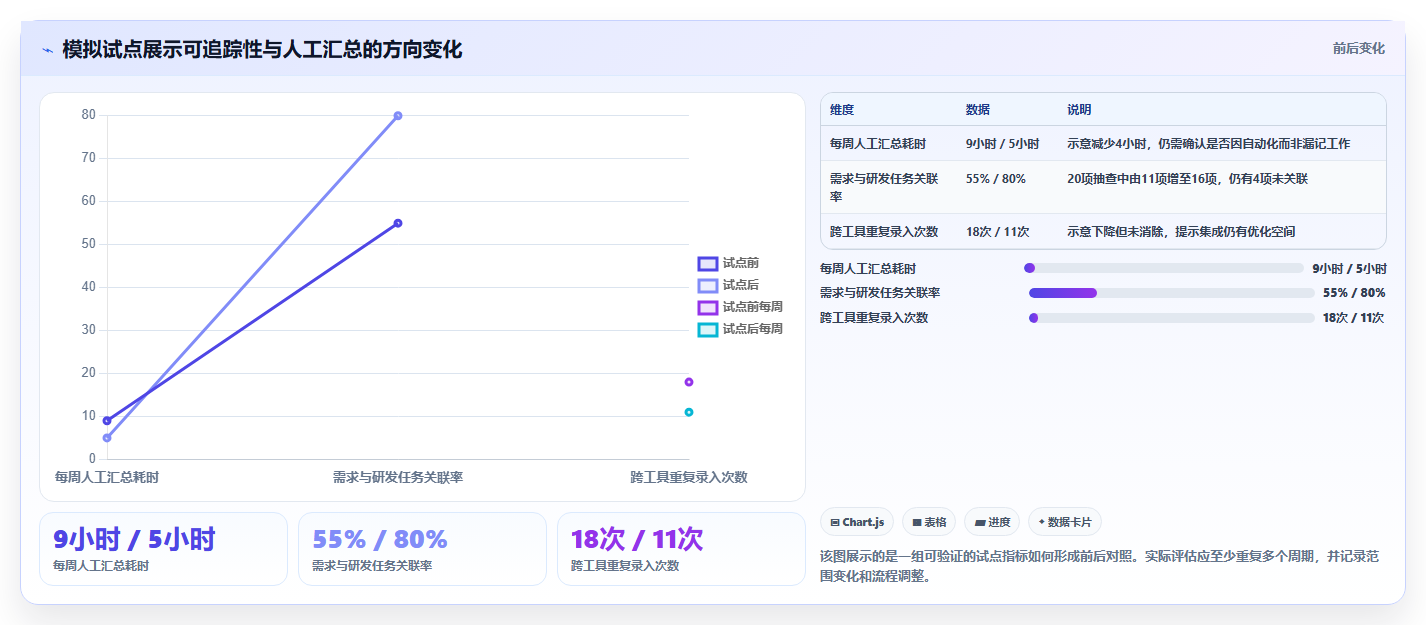1426x625 pixels.
Task: Click the 试点前 data point at 55
Action: tap(398, 223)
